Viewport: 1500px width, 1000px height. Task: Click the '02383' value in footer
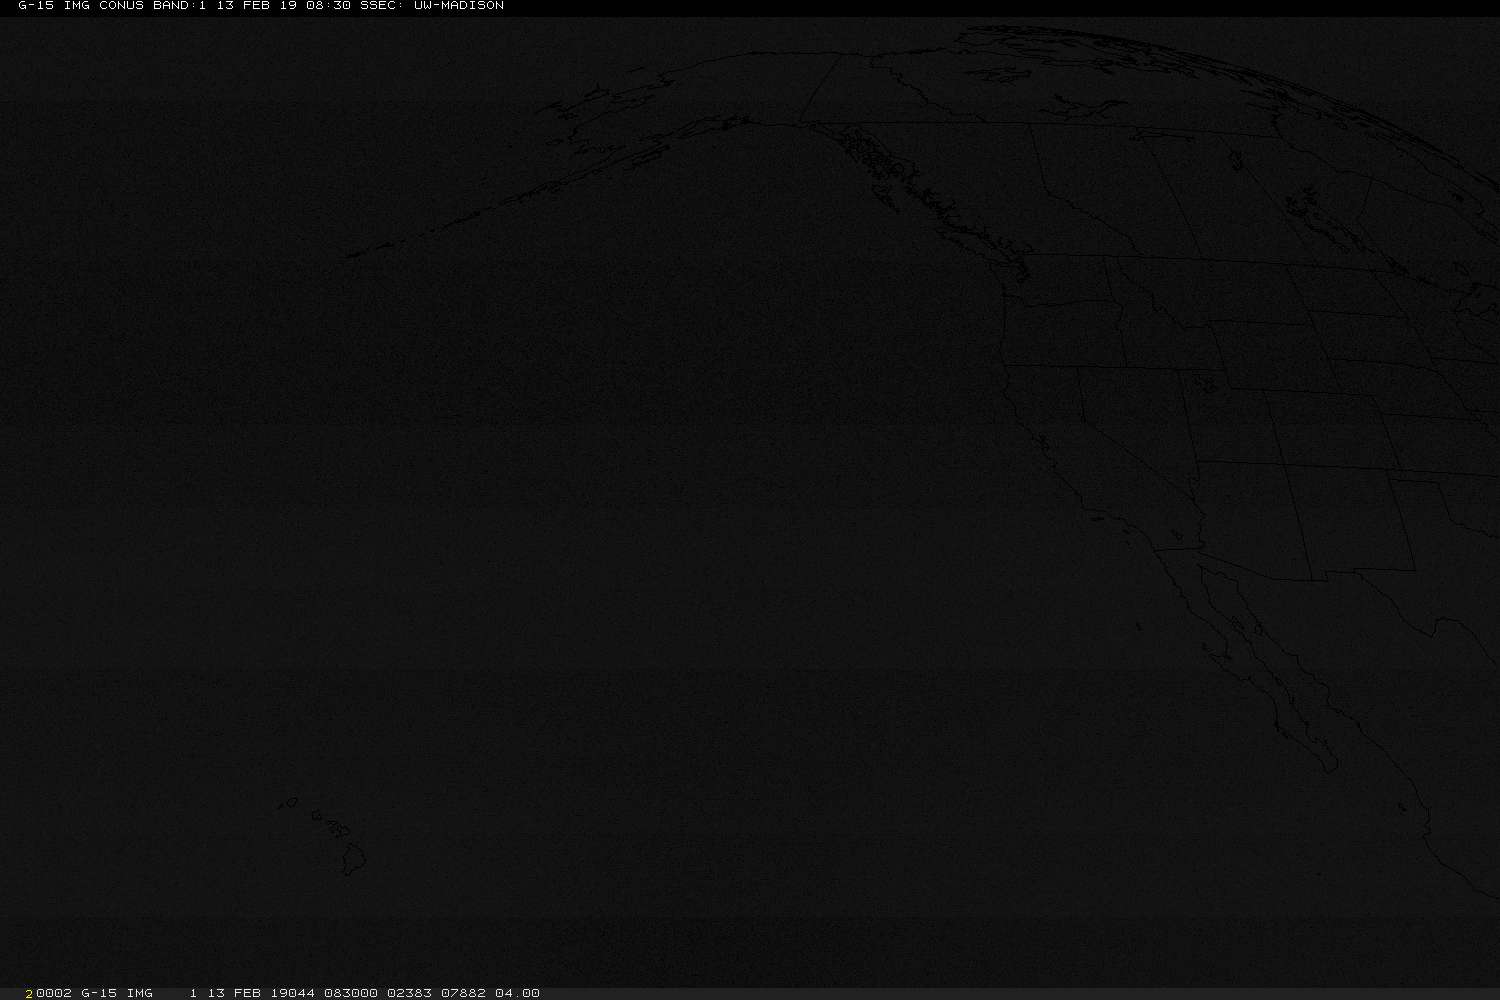pyautogui.click(x=409, y=993)
